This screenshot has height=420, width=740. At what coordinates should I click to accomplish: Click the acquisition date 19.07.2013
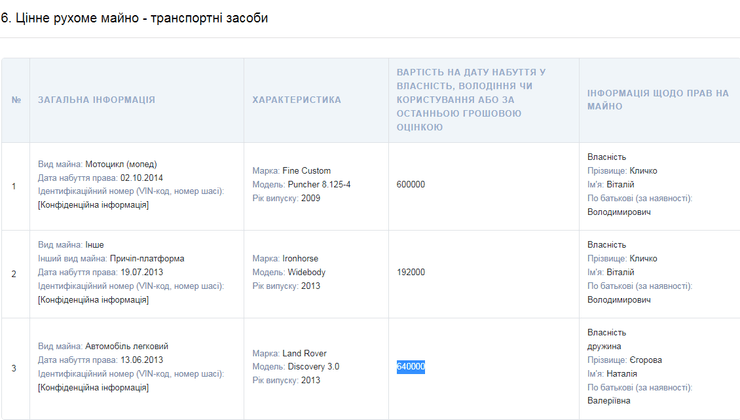click(134, 271)
